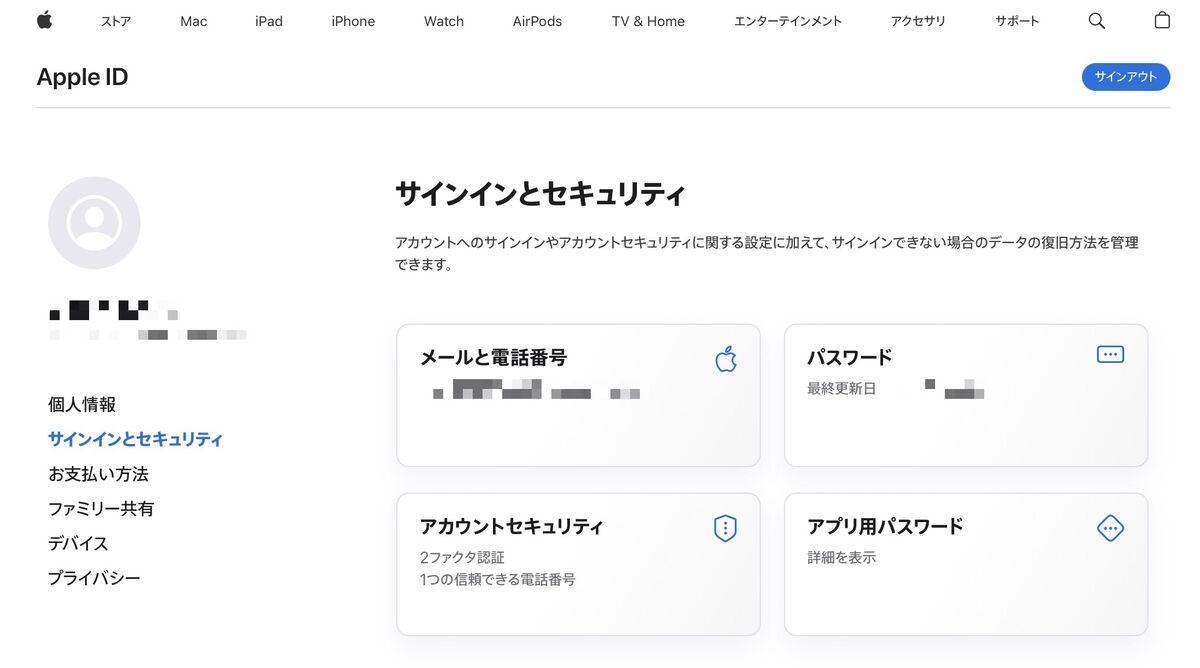Go to お支払い方法 in the sidebar

pyautogui.click(x=98, y=474)
